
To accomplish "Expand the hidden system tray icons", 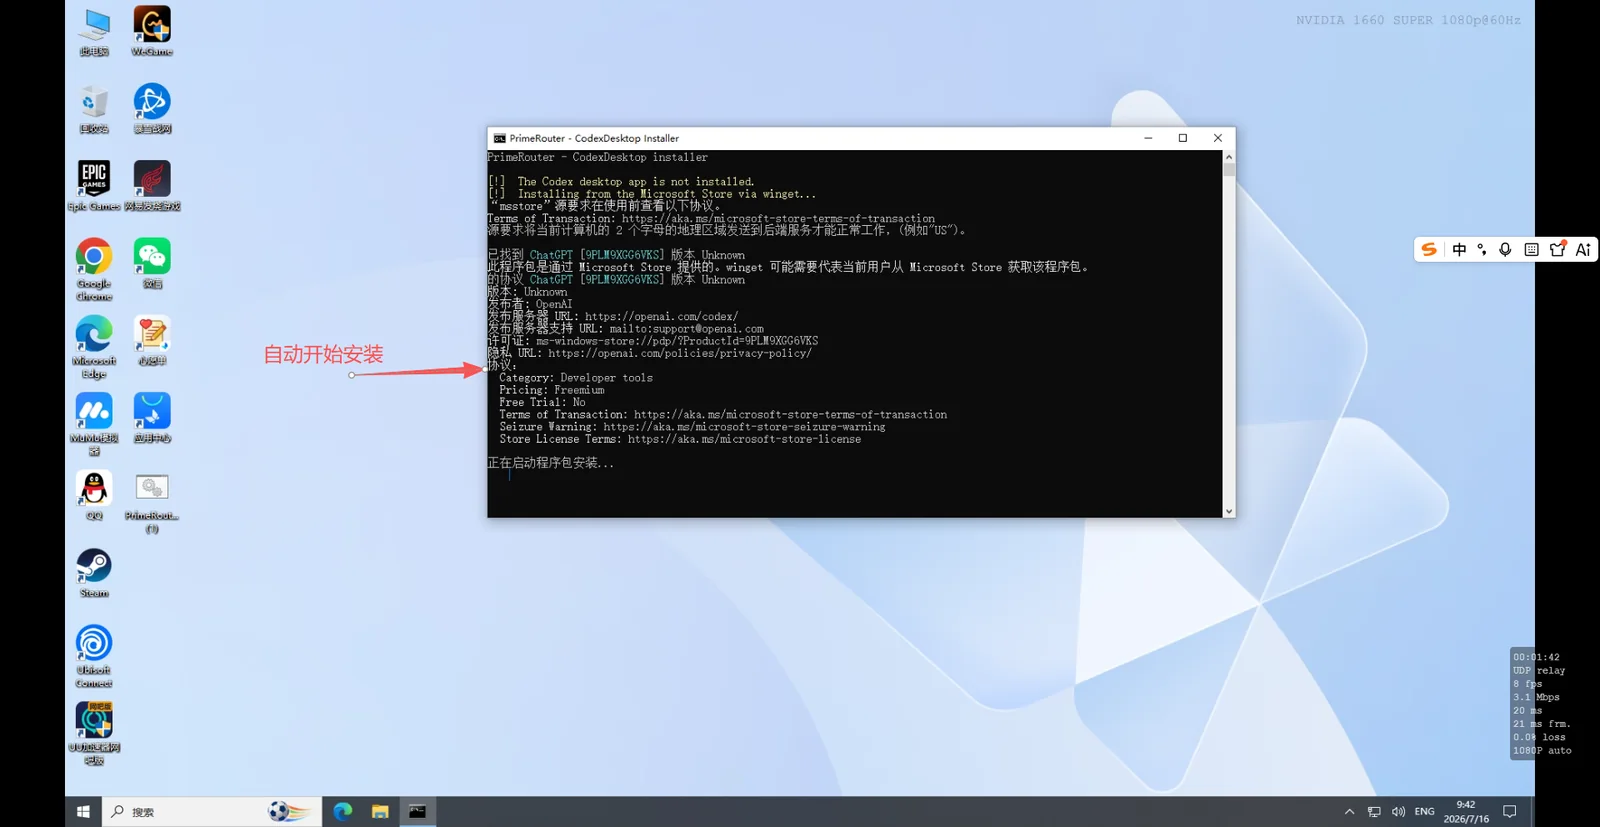I will pyautogui.click(x=1349, y=812).
